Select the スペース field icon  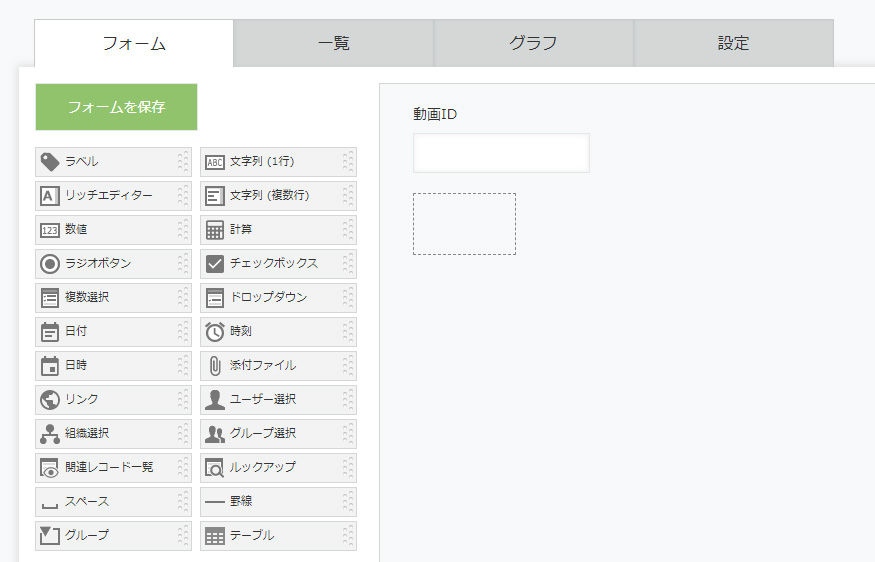point(50,506)
